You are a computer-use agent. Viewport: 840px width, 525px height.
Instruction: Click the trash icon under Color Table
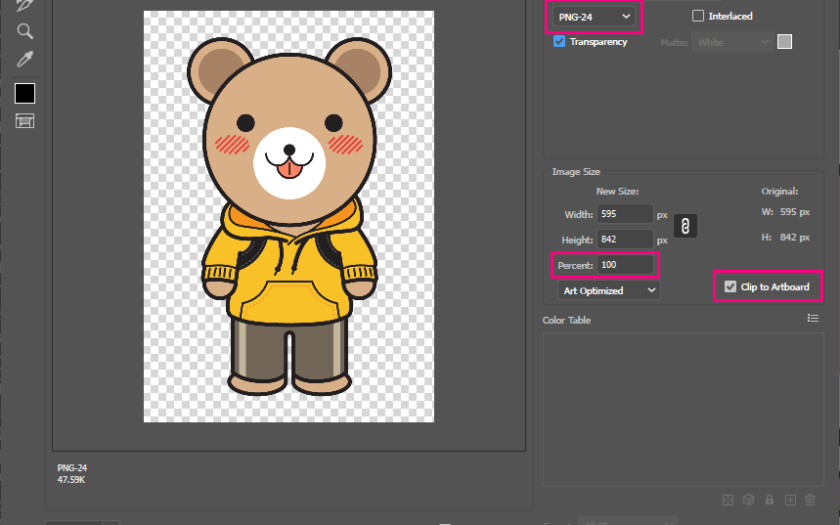[x=811, y=499]
